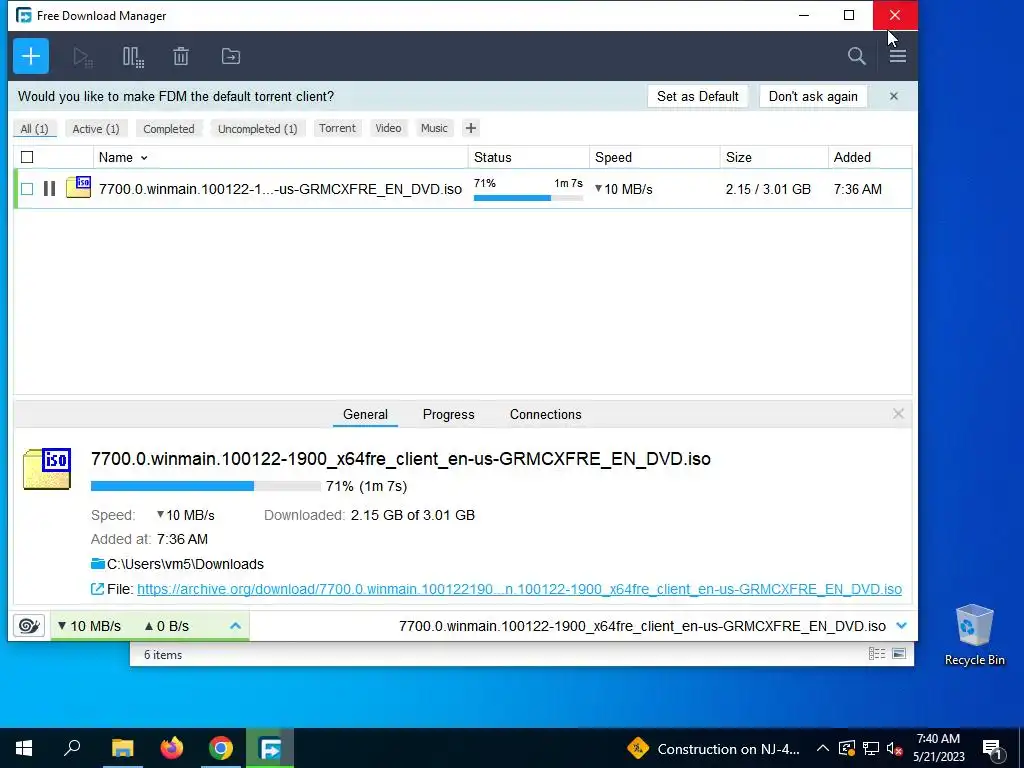Select the Video filter tab
1024x768 pixels.
point(388,128)
